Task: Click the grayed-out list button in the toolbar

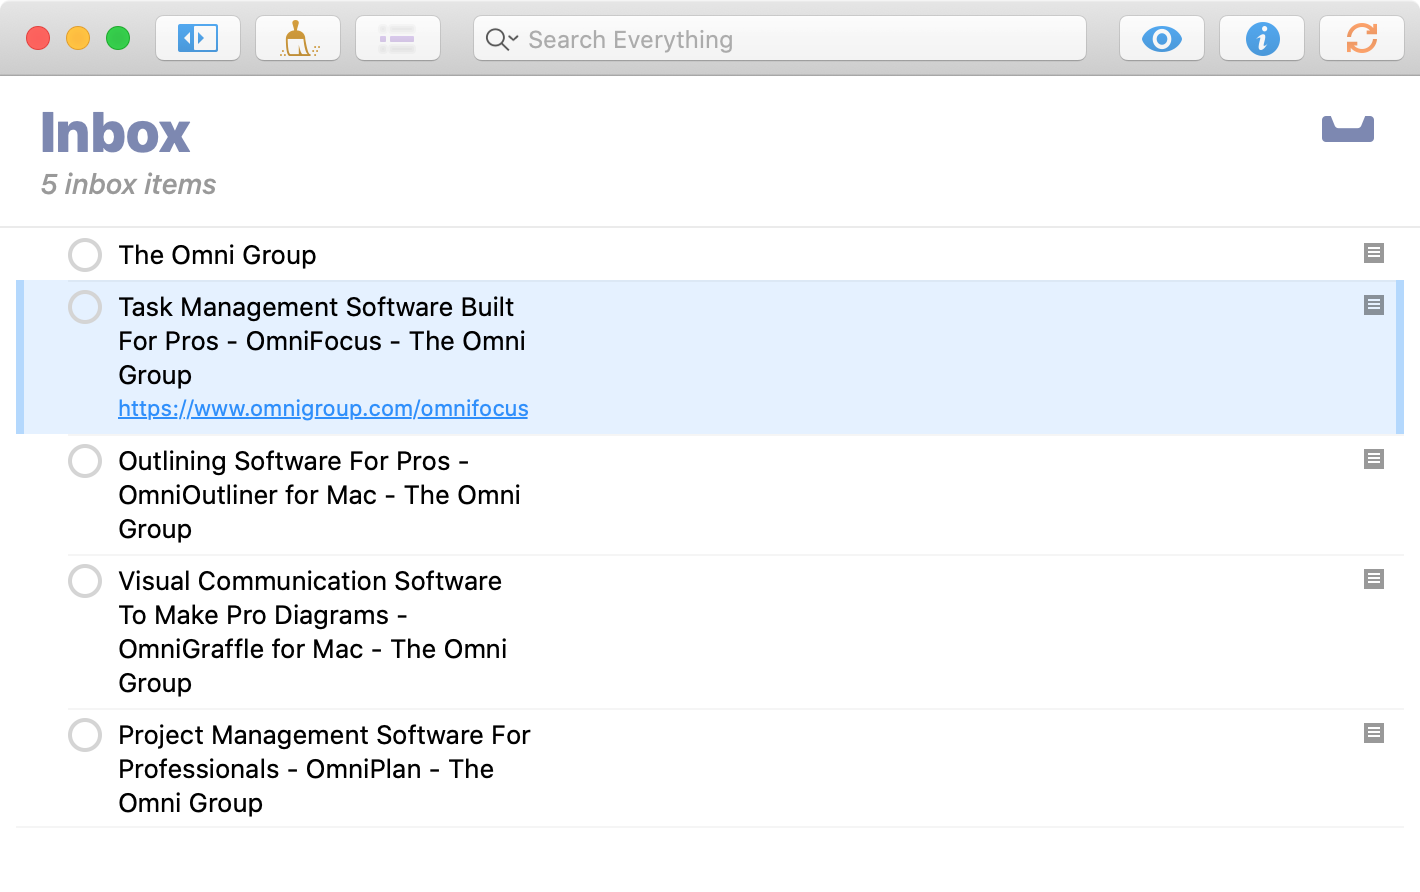Action: click(x=397, y=39)
